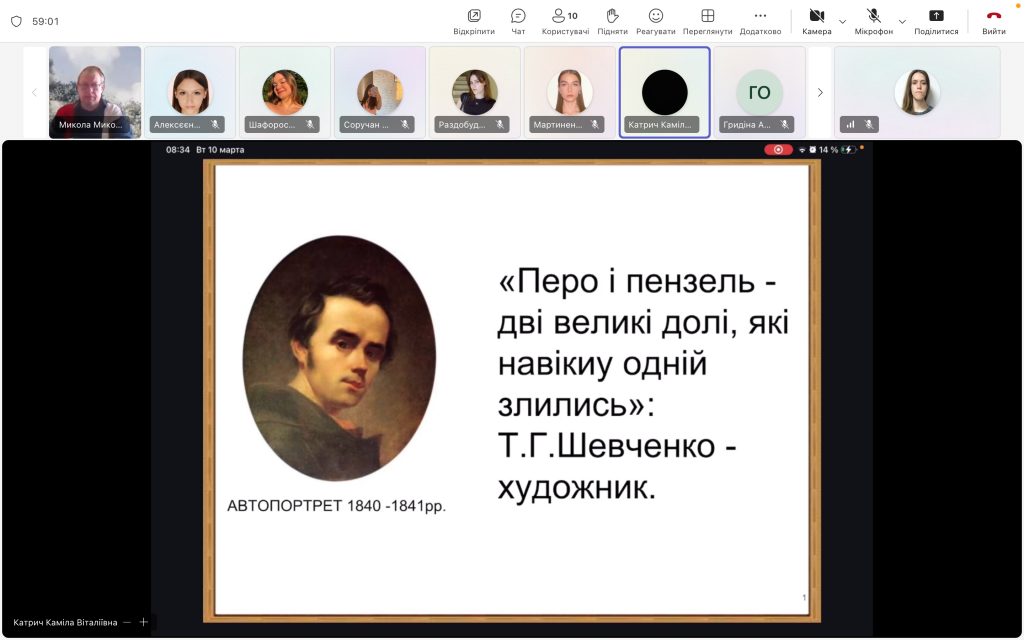
Task: Click the shield security icon
Action: click(16, 21)
